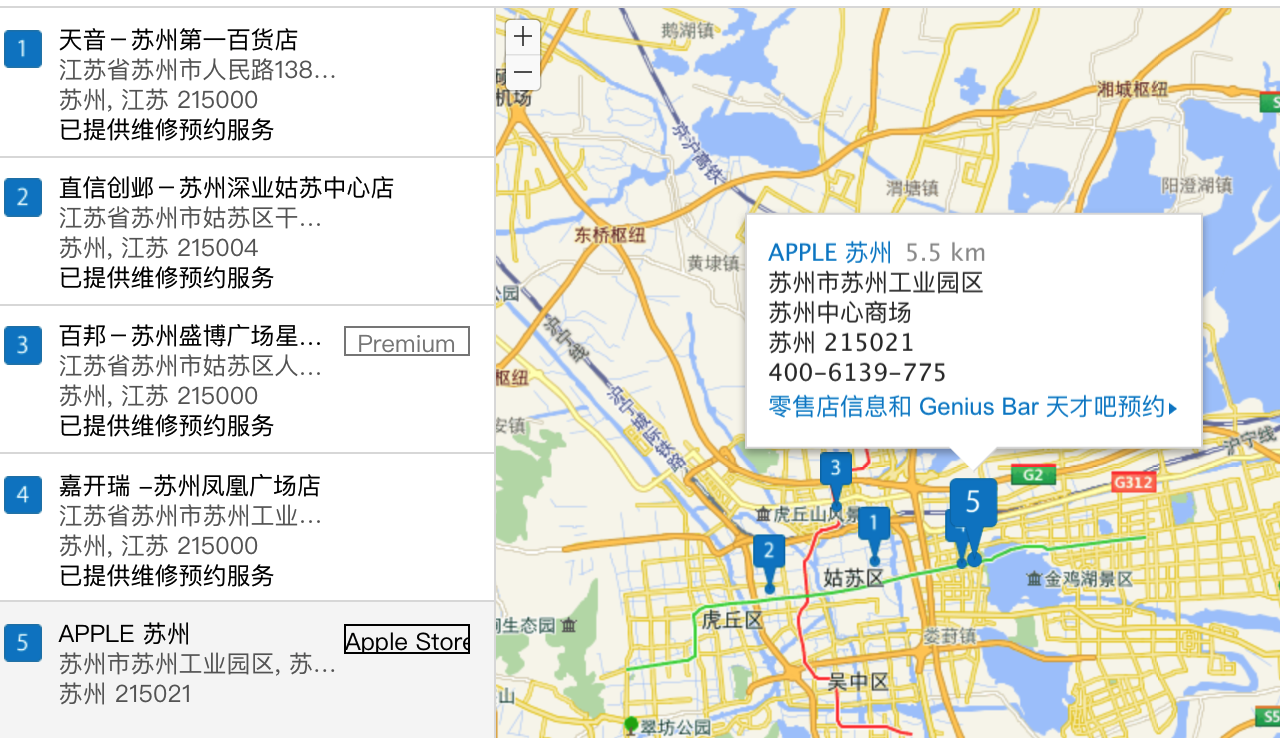
Task: Click 虎丘区 district label on map
Action: pos(731,620)
